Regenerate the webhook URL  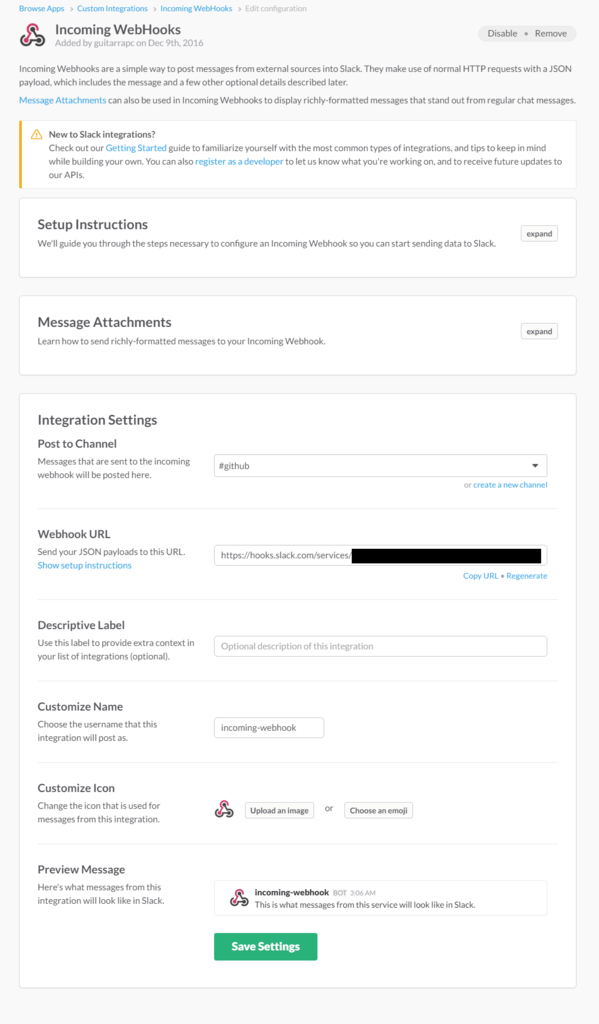coord(526,576)
